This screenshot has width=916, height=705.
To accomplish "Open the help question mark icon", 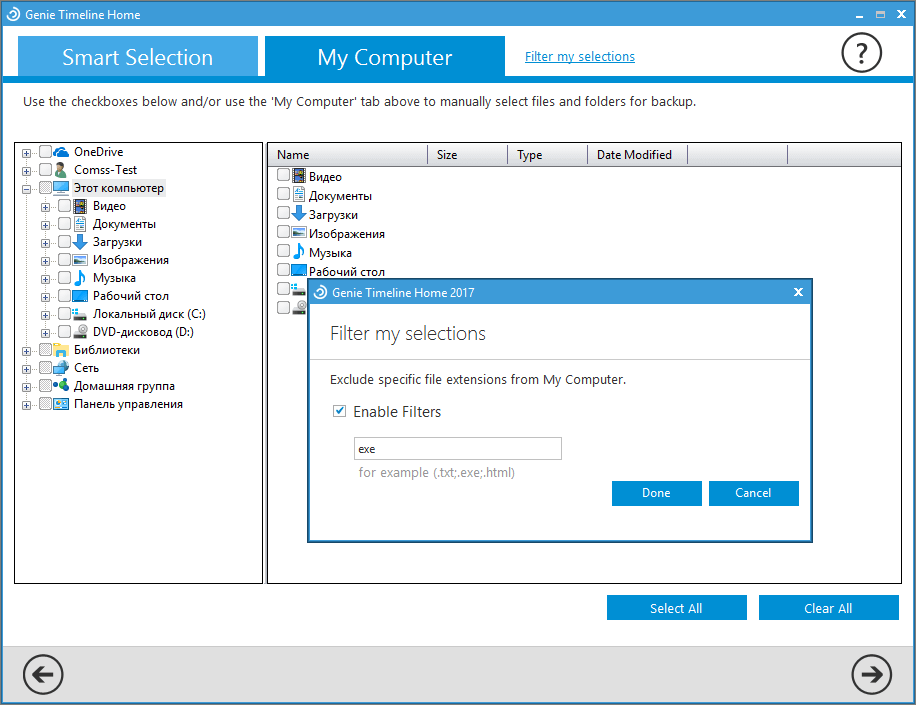I will tap(861, 53).
